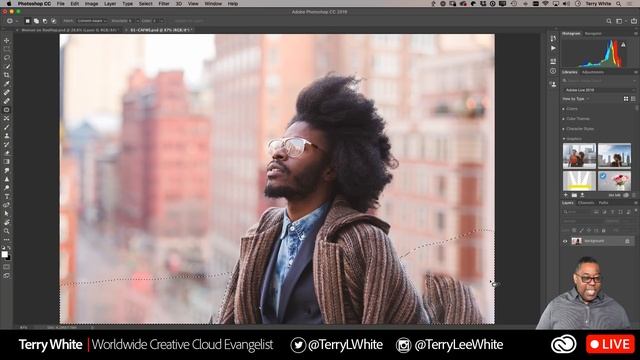Screen dimensions: 640x360
Task: Toggle Quick Mask mode
Action: (x=7, y=267)
